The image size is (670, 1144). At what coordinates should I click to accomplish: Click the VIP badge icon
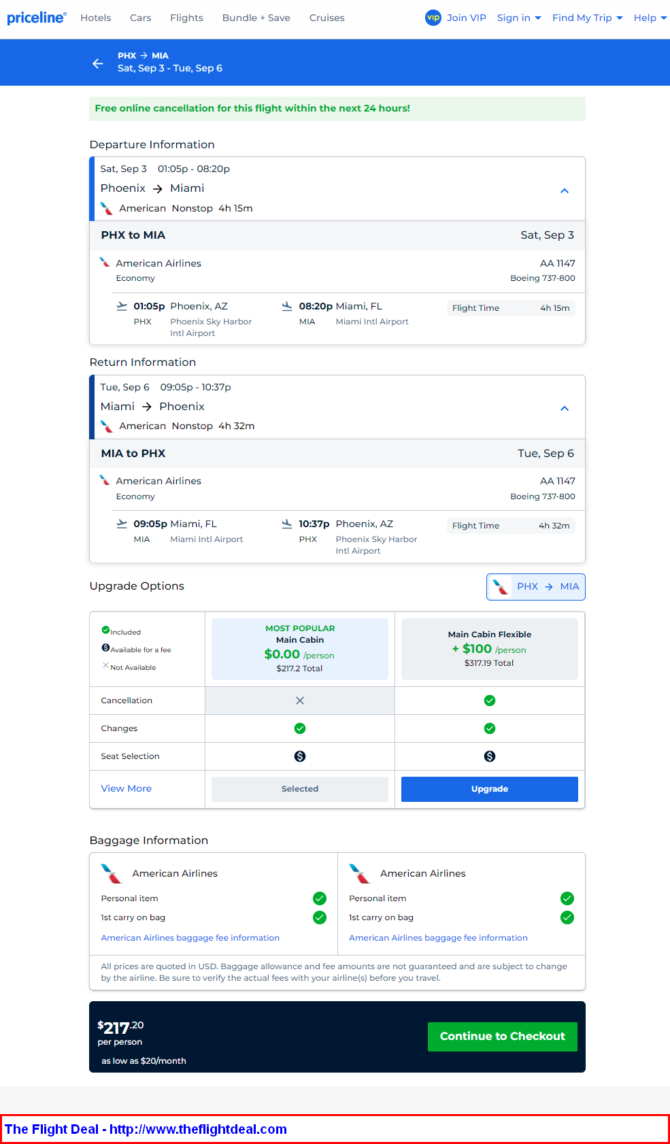[x=433, y=18]
